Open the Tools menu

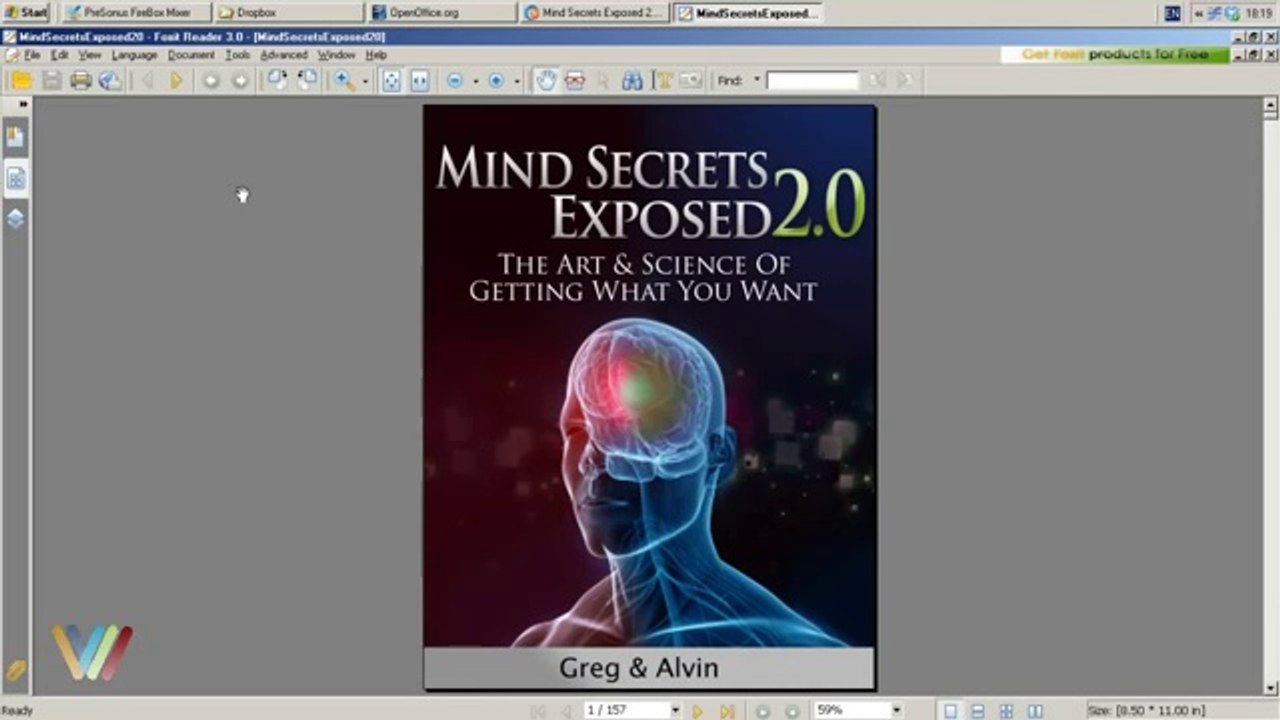[x=237, y=55]
